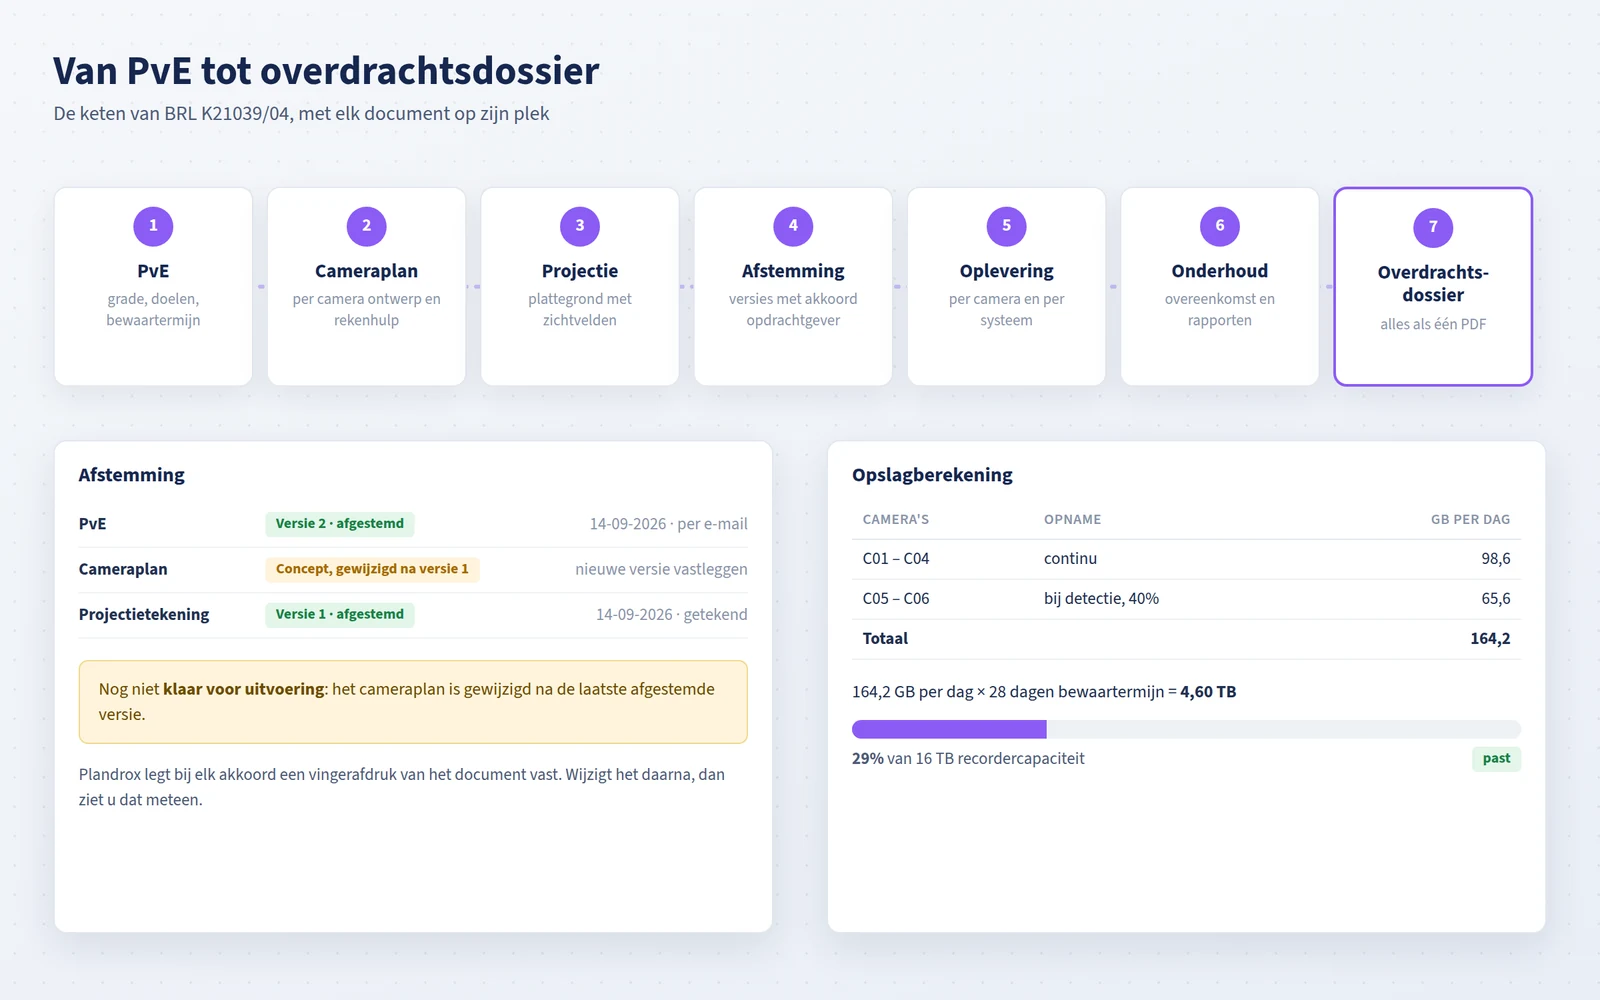The width and height of the screenshot is (1600, 1000).
Task: Click the 'Versie 2 · afgestemd' badge
Action: coord(340,524)
